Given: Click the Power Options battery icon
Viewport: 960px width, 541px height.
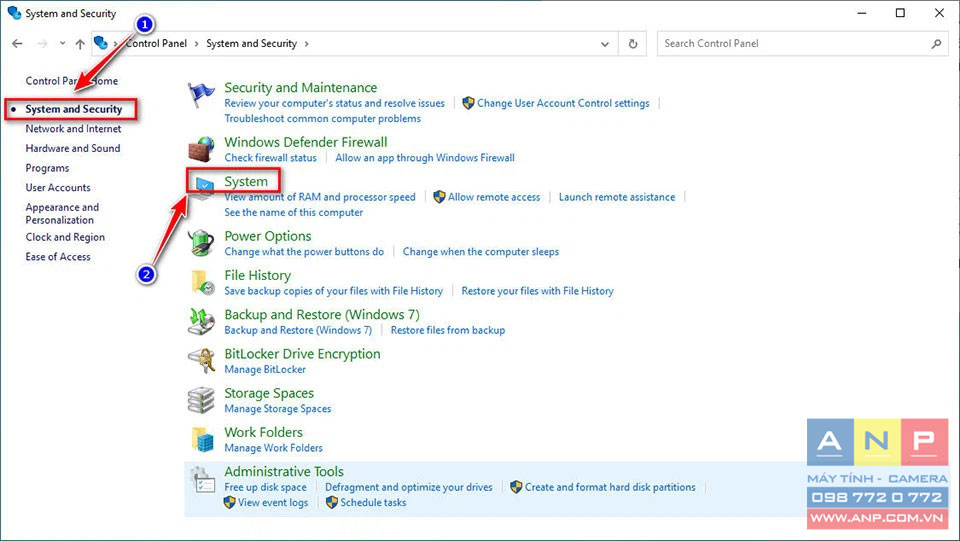Looking at the screenshot, I should pos(201,244).
